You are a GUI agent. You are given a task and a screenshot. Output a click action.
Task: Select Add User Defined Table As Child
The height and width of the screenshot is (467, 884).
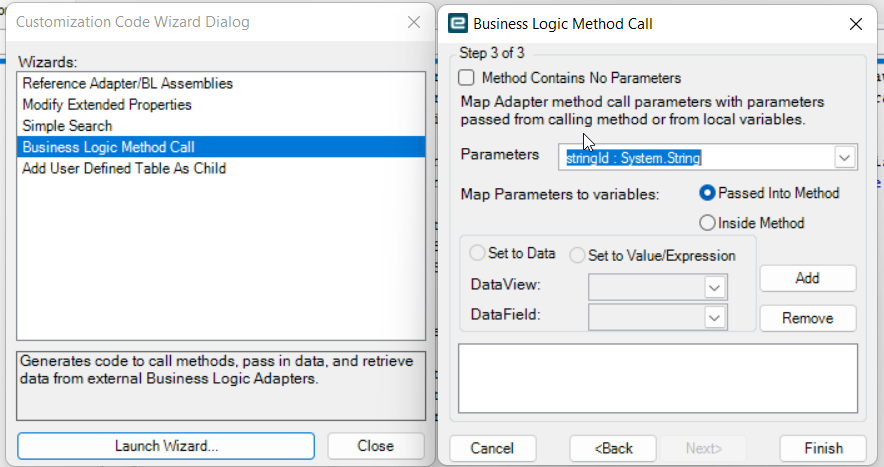click(221, 169)
